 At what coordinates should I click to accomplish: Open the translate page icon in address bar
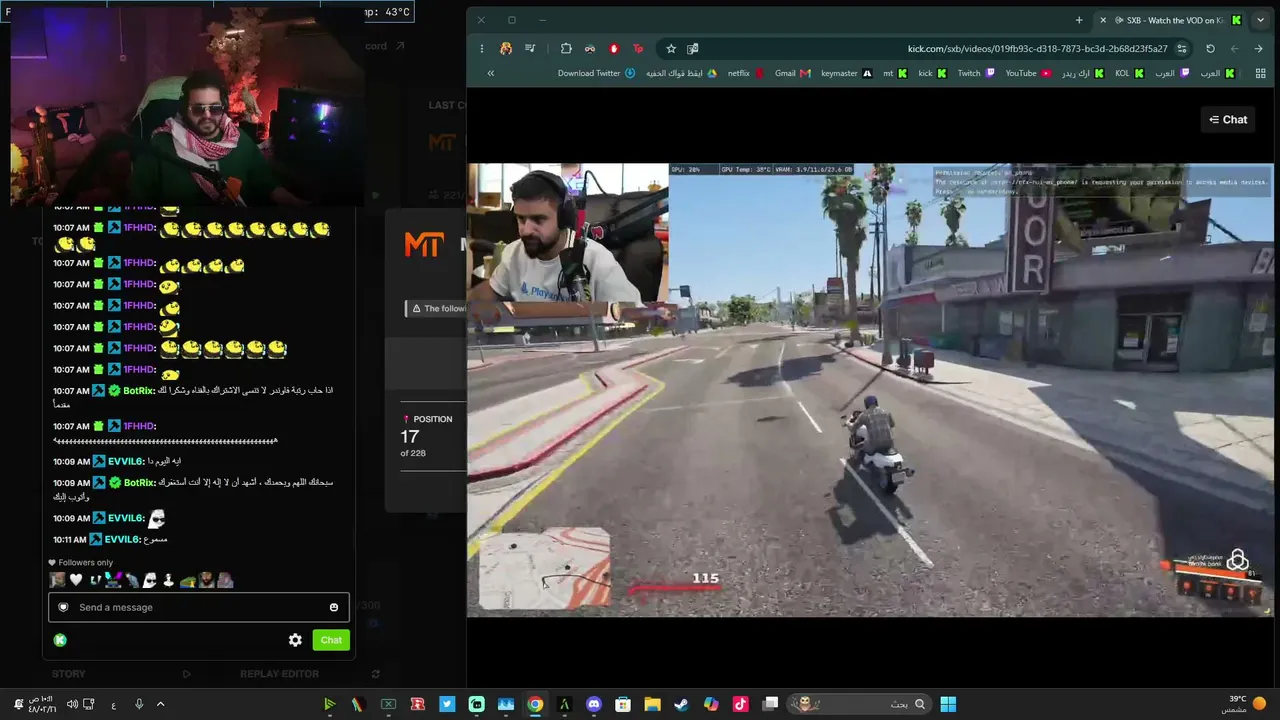tap(693, 48)
